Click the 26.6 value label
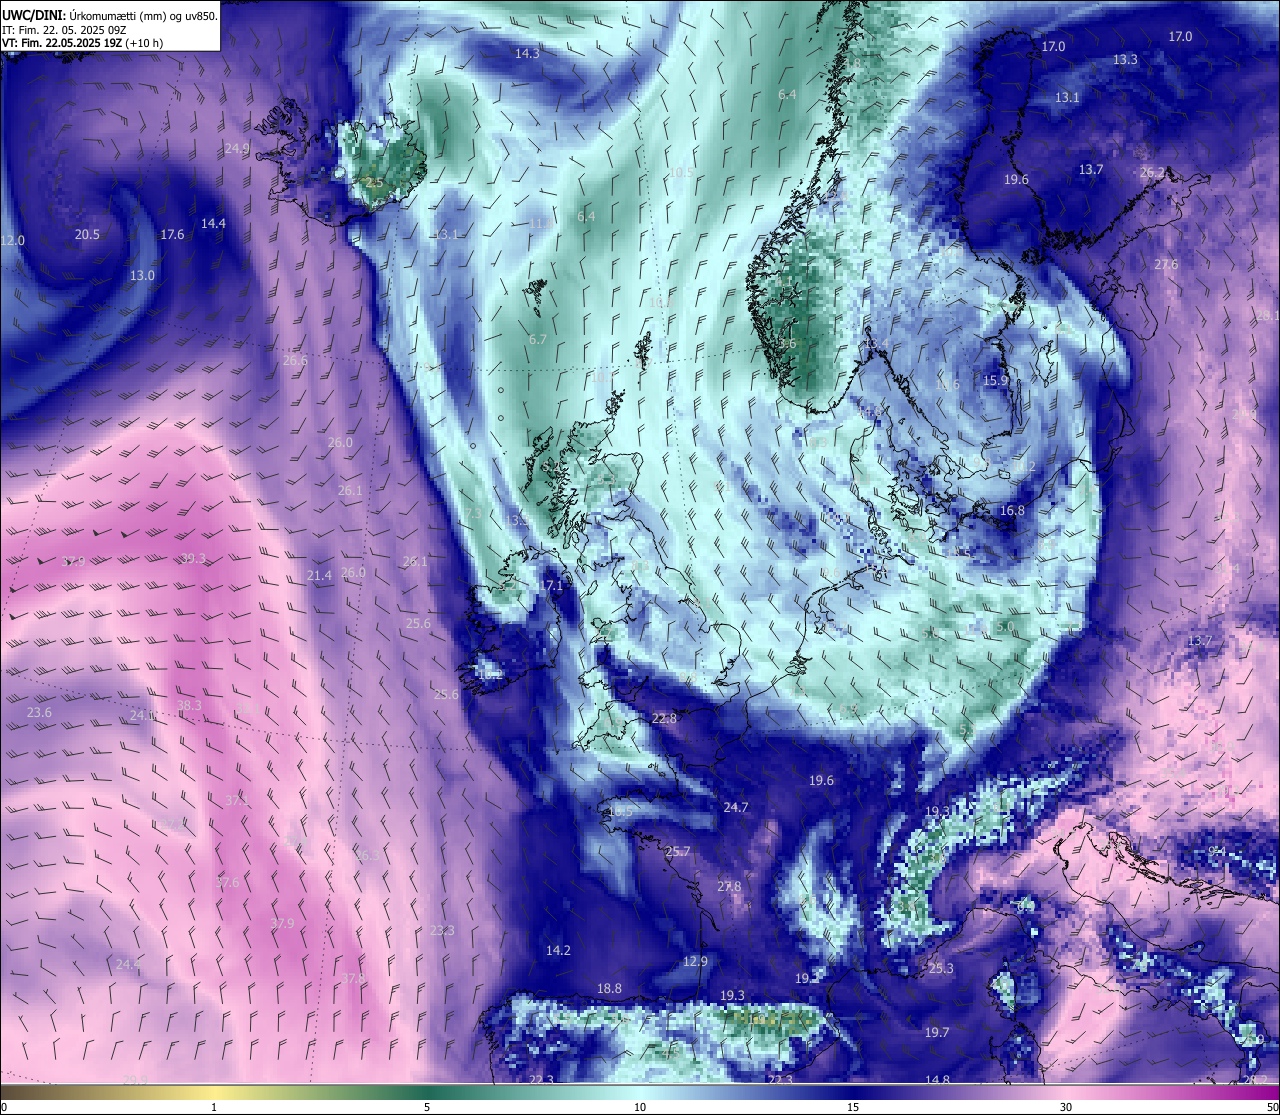The height and width of the screenshot is (1115, 1280). click(295, 361)
